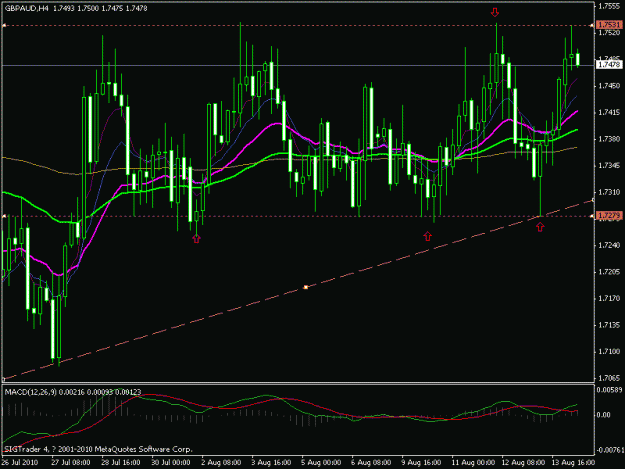
Task: Click the -0.00761 MACD scale value
Action: pos(609,450)
